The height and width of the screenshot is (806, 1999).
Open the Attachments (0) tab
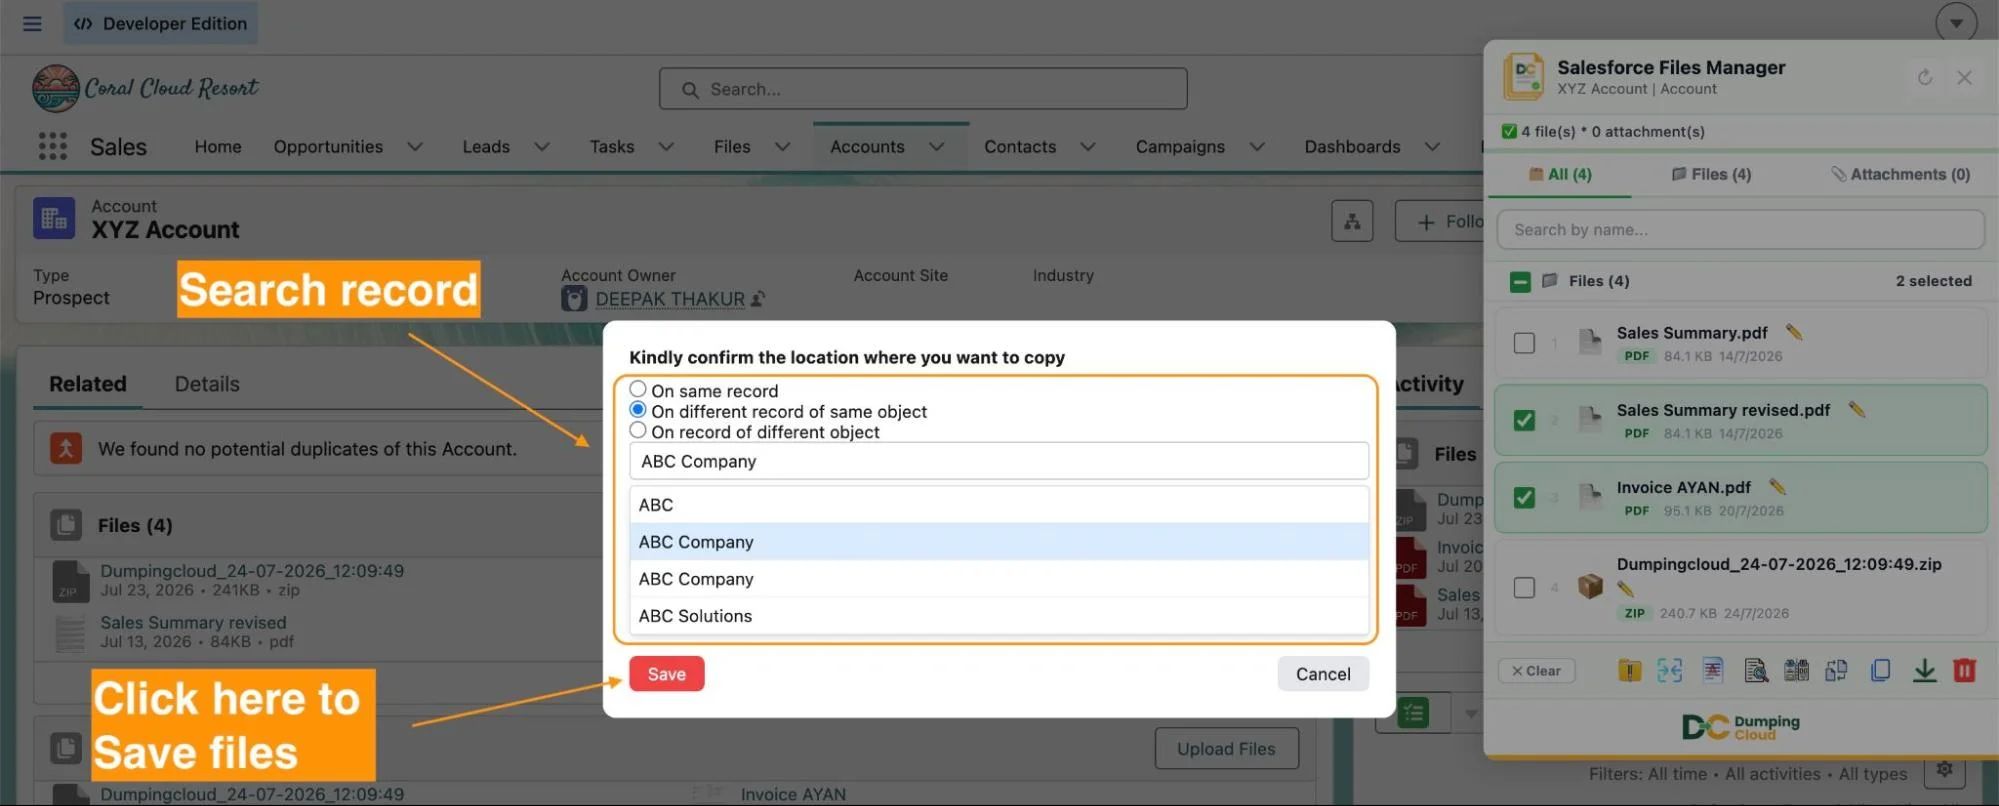(x=1900, y=174)
